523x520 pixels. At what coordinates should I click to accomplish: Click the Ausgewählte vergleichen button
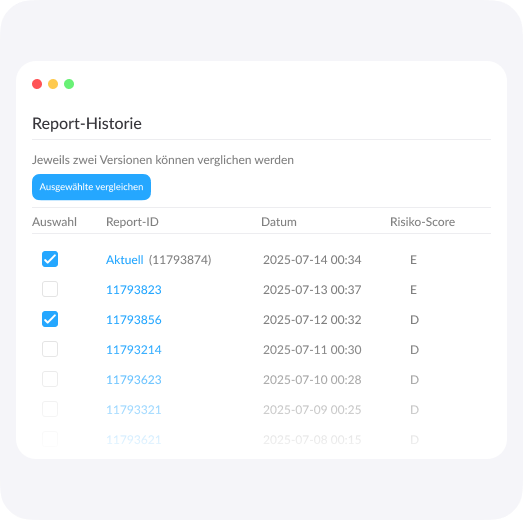[91, 187]
